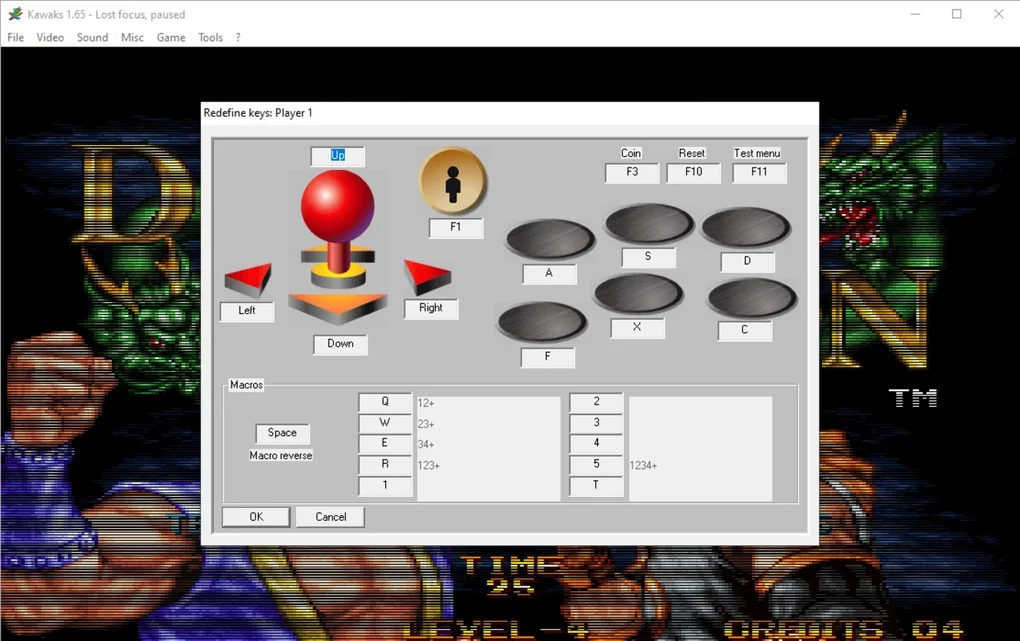Screen dimensions: 1020x641
Task: Open the Video menu
Action: click(x=50, y=38)
